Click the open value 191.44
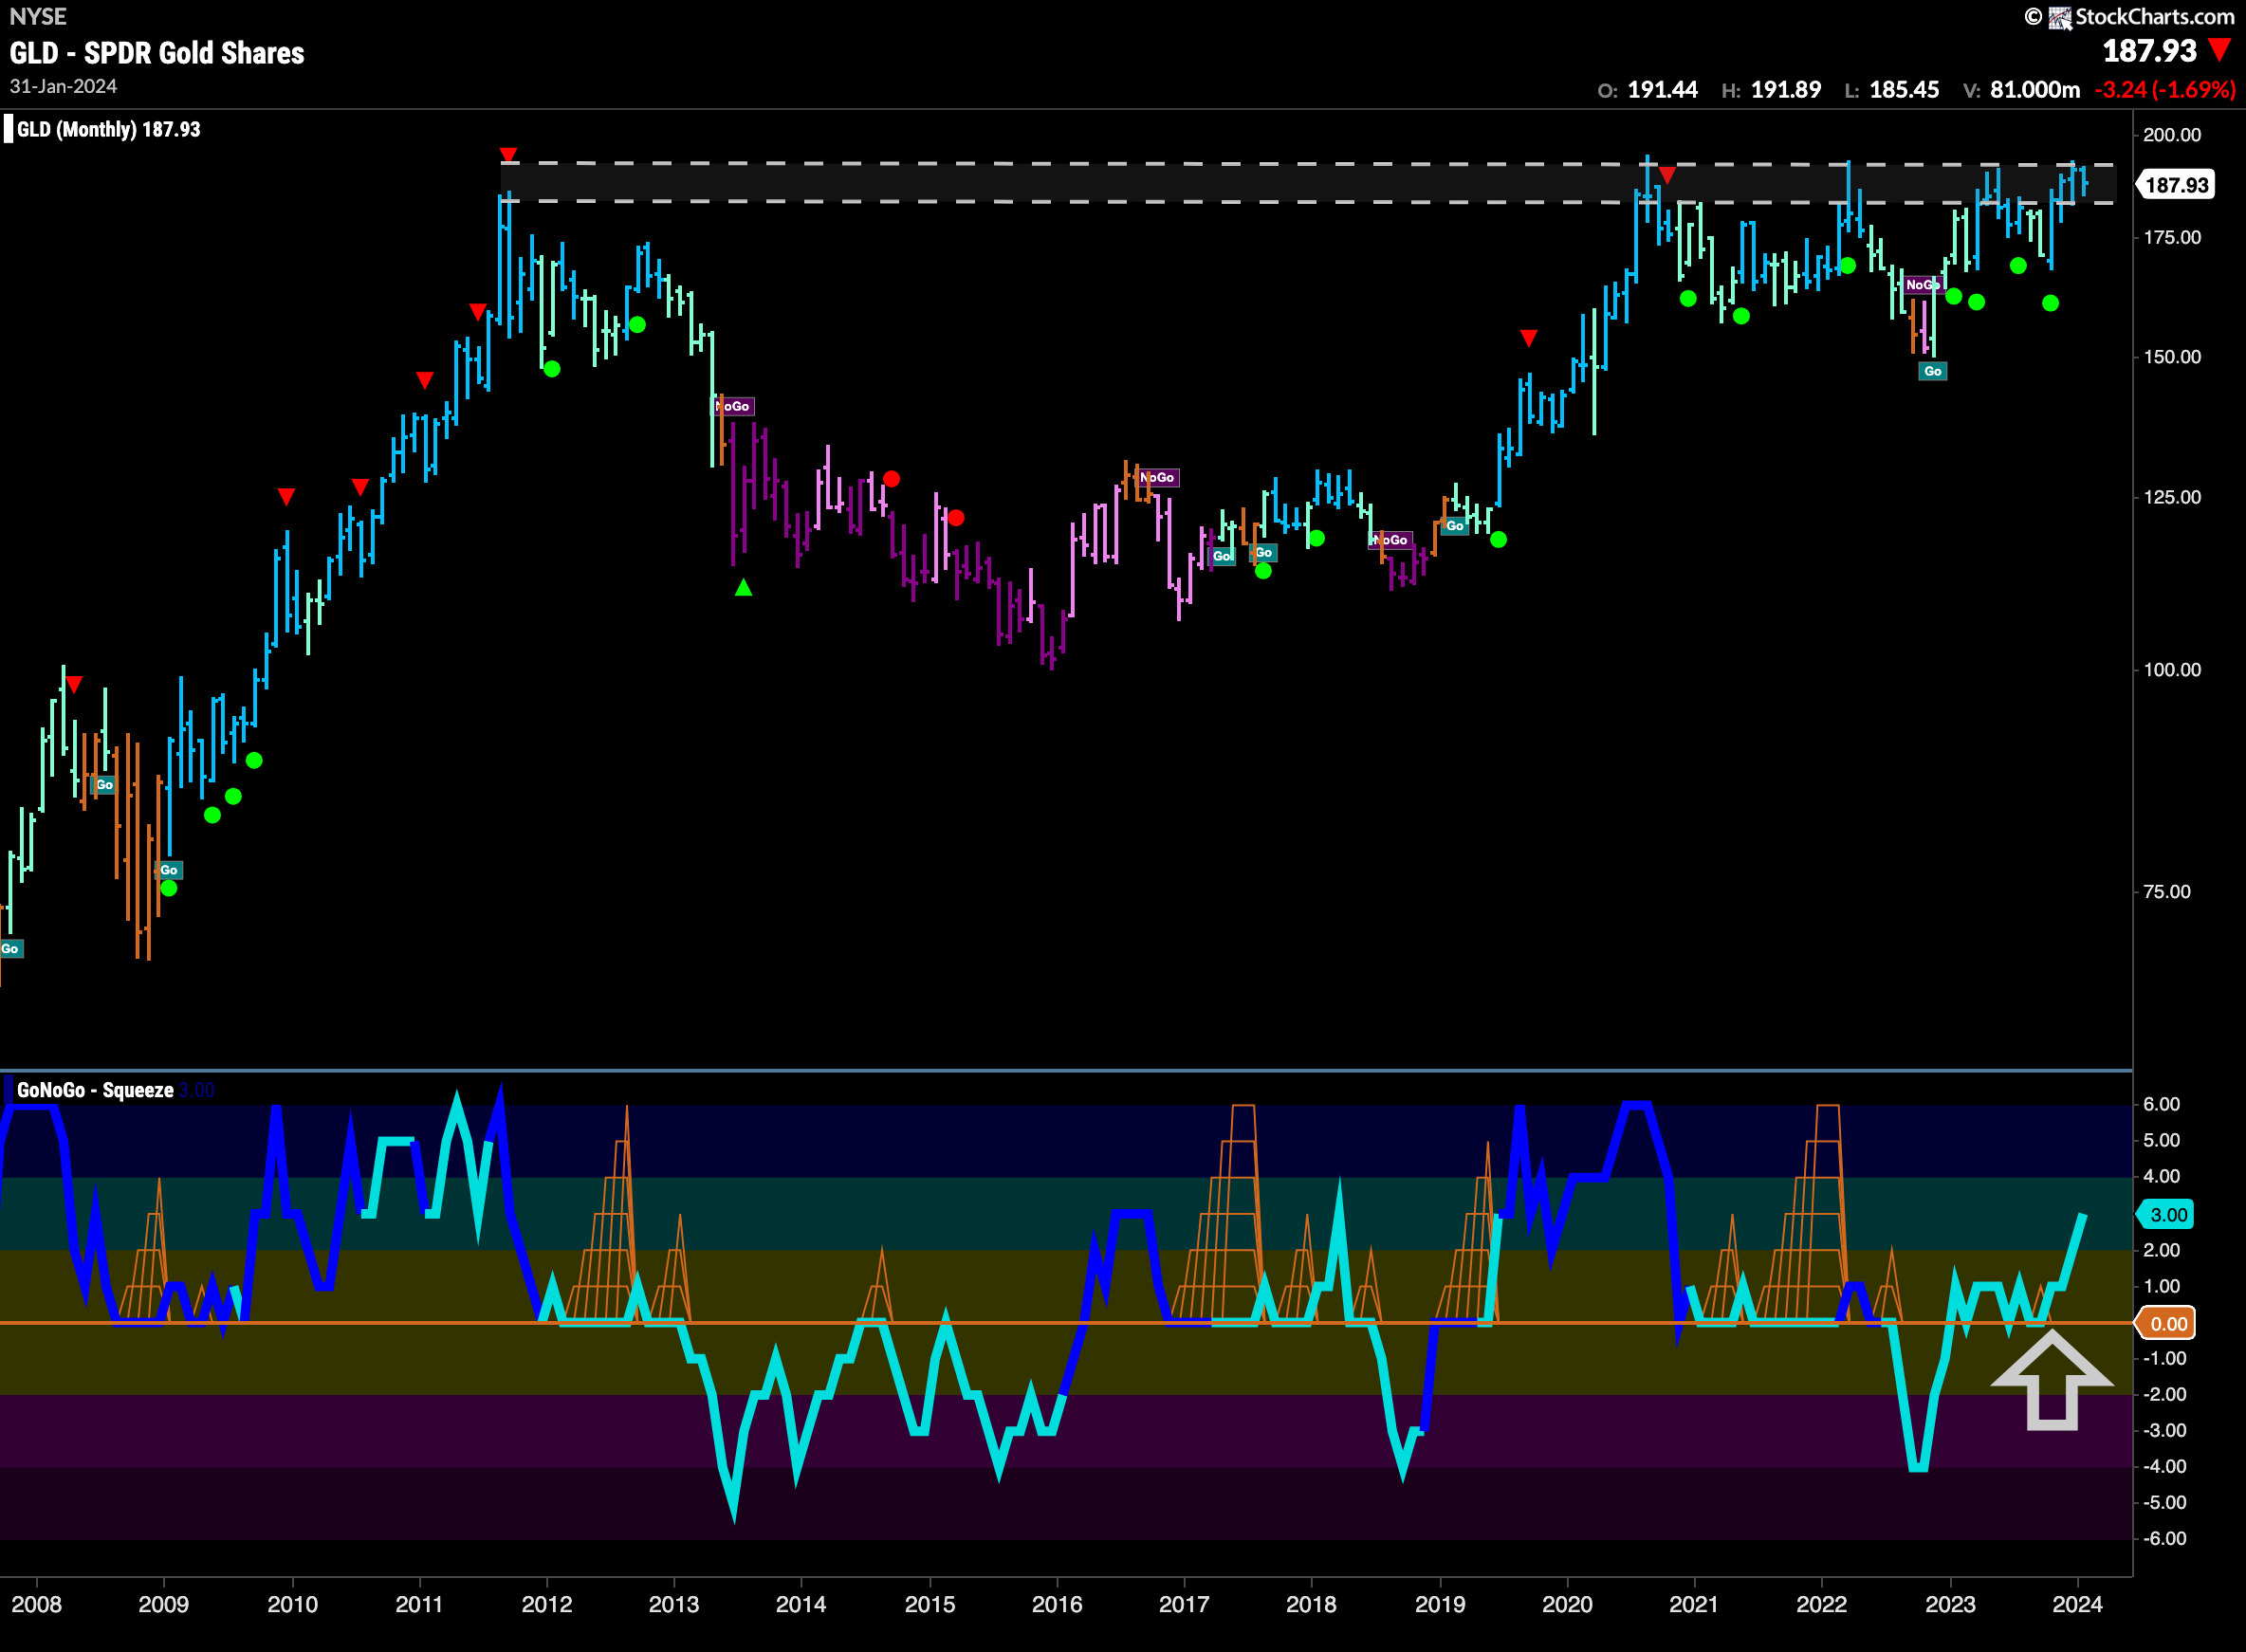Viewport: 2246px width, 1652px height. (1662, 90)
